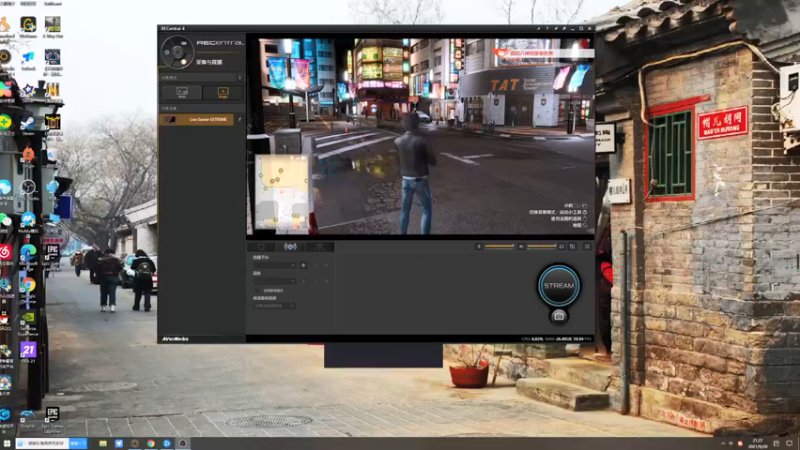Screen dimensions: 800x450
Task: Take a snapshot with the camera icon
Action: (559, 316)
